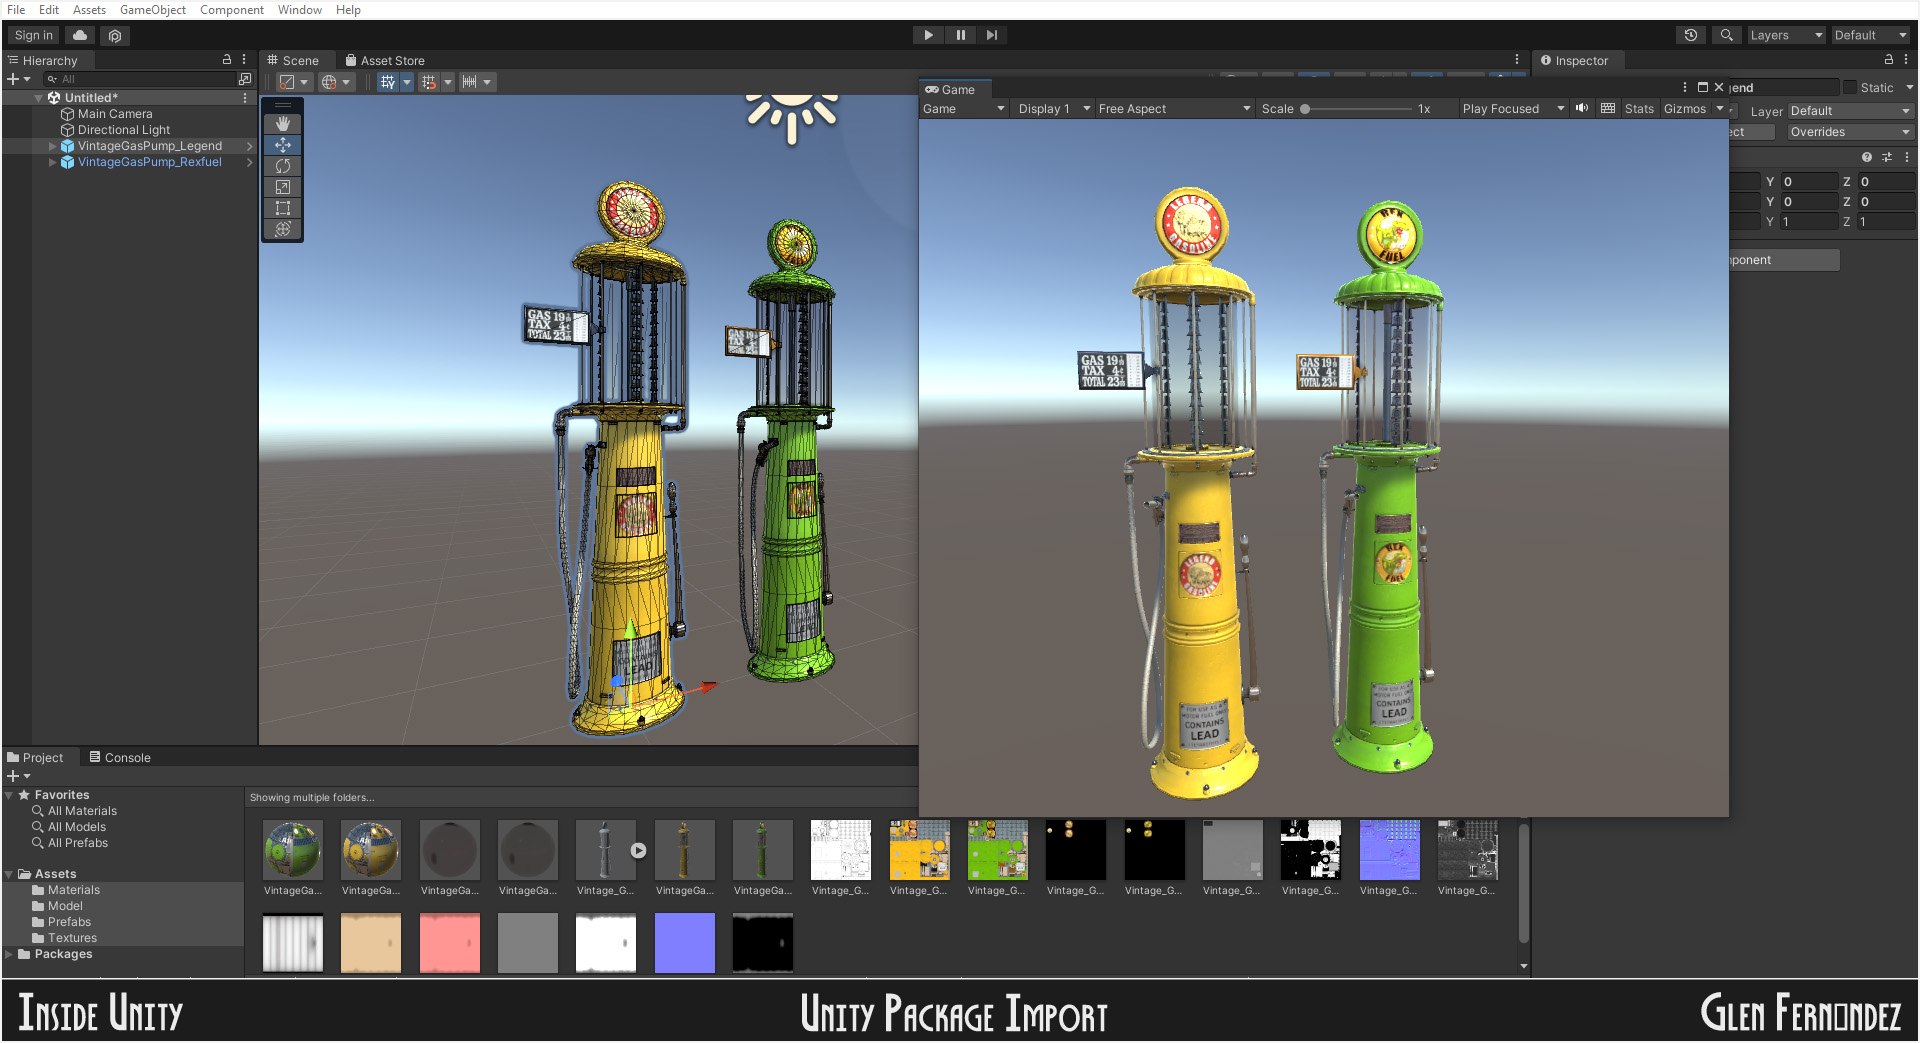Open the cloud services icon

pyautogui.click(x=80, y=35)
